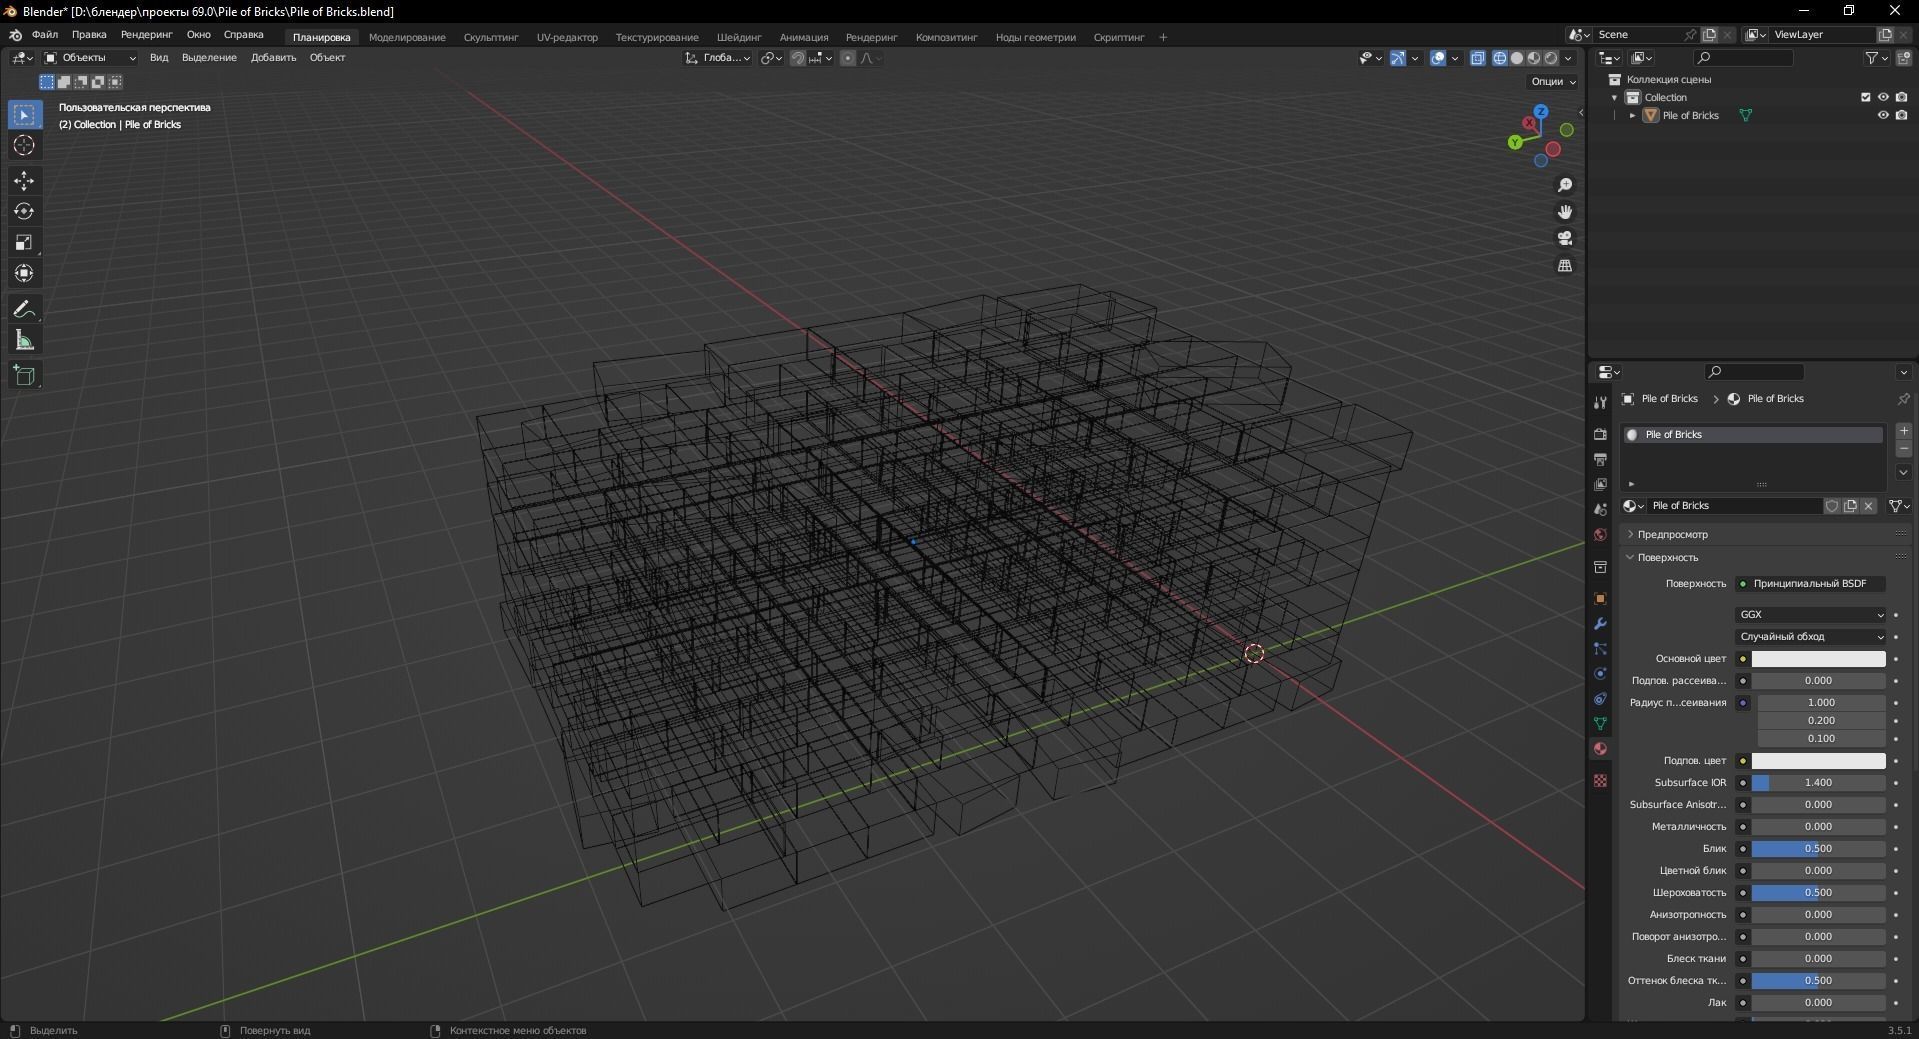Hide Pile of Bricks object eye icon
Image resolution: width=1919 pixels, height=1039 pixels.
point(1883,115)
